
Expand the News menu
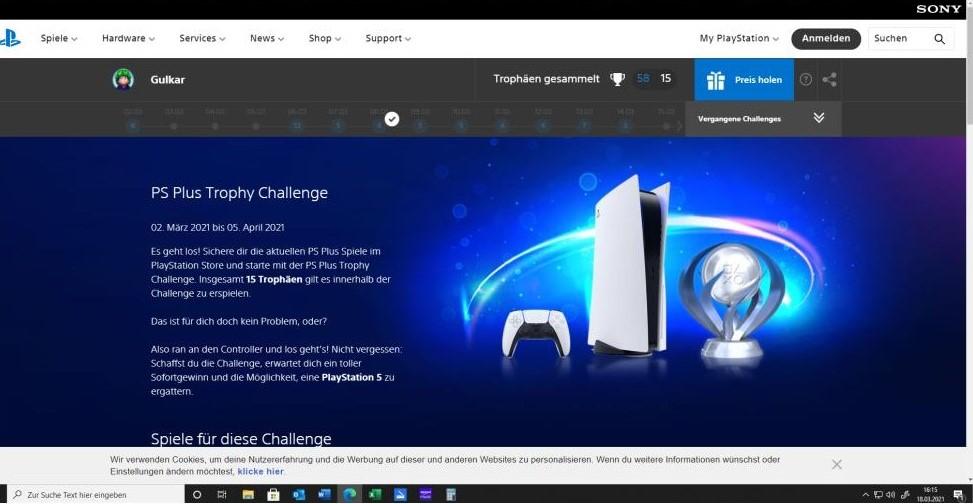coord(267,38)
